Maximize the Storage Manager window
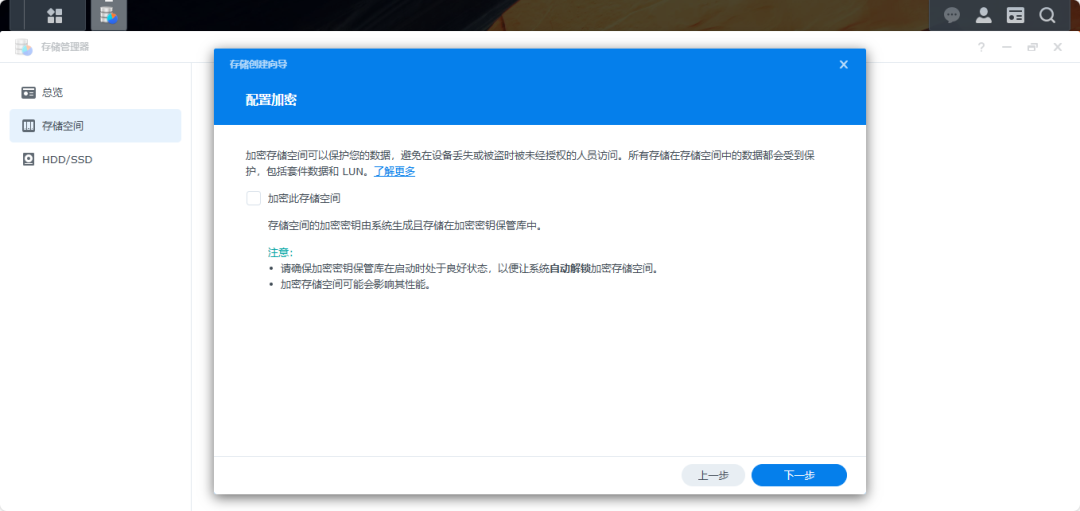Image resolution: width=1080 pixels, height=511 pixels. (x=1032, y=47)
